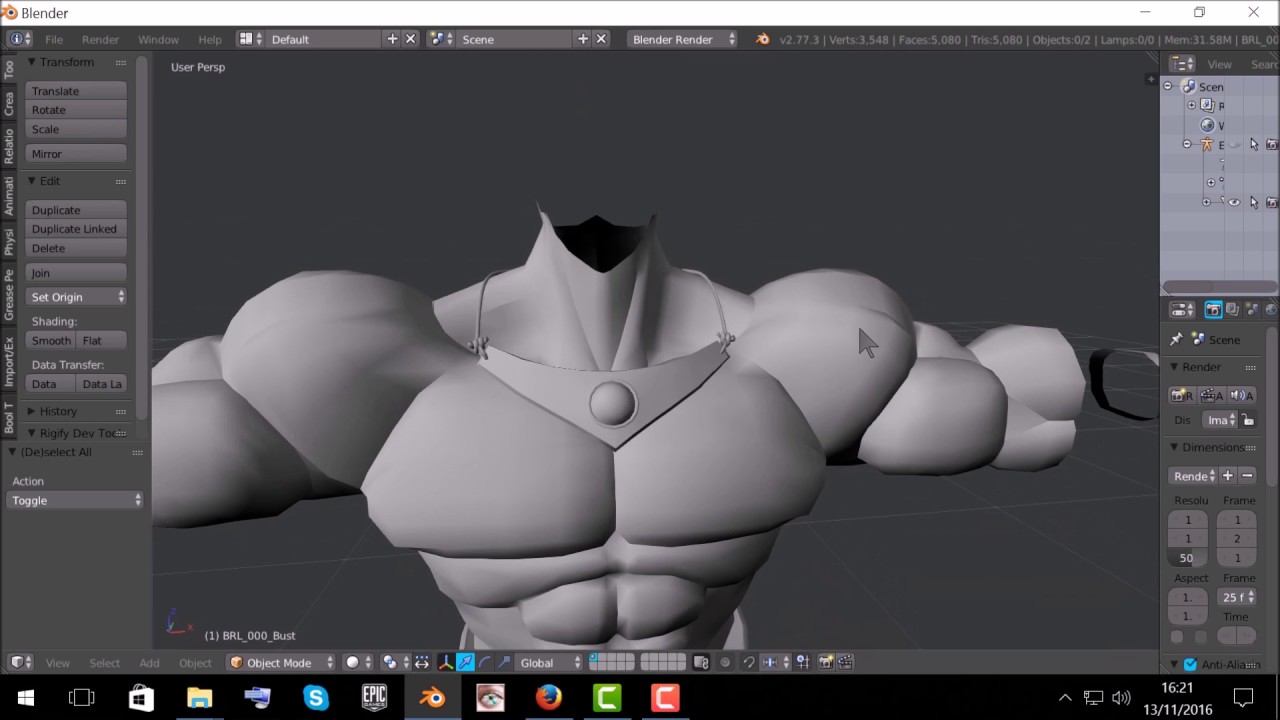Open the Object Mode selector
The height and width of the screenshot is (720, 1280).
point(281,662)
